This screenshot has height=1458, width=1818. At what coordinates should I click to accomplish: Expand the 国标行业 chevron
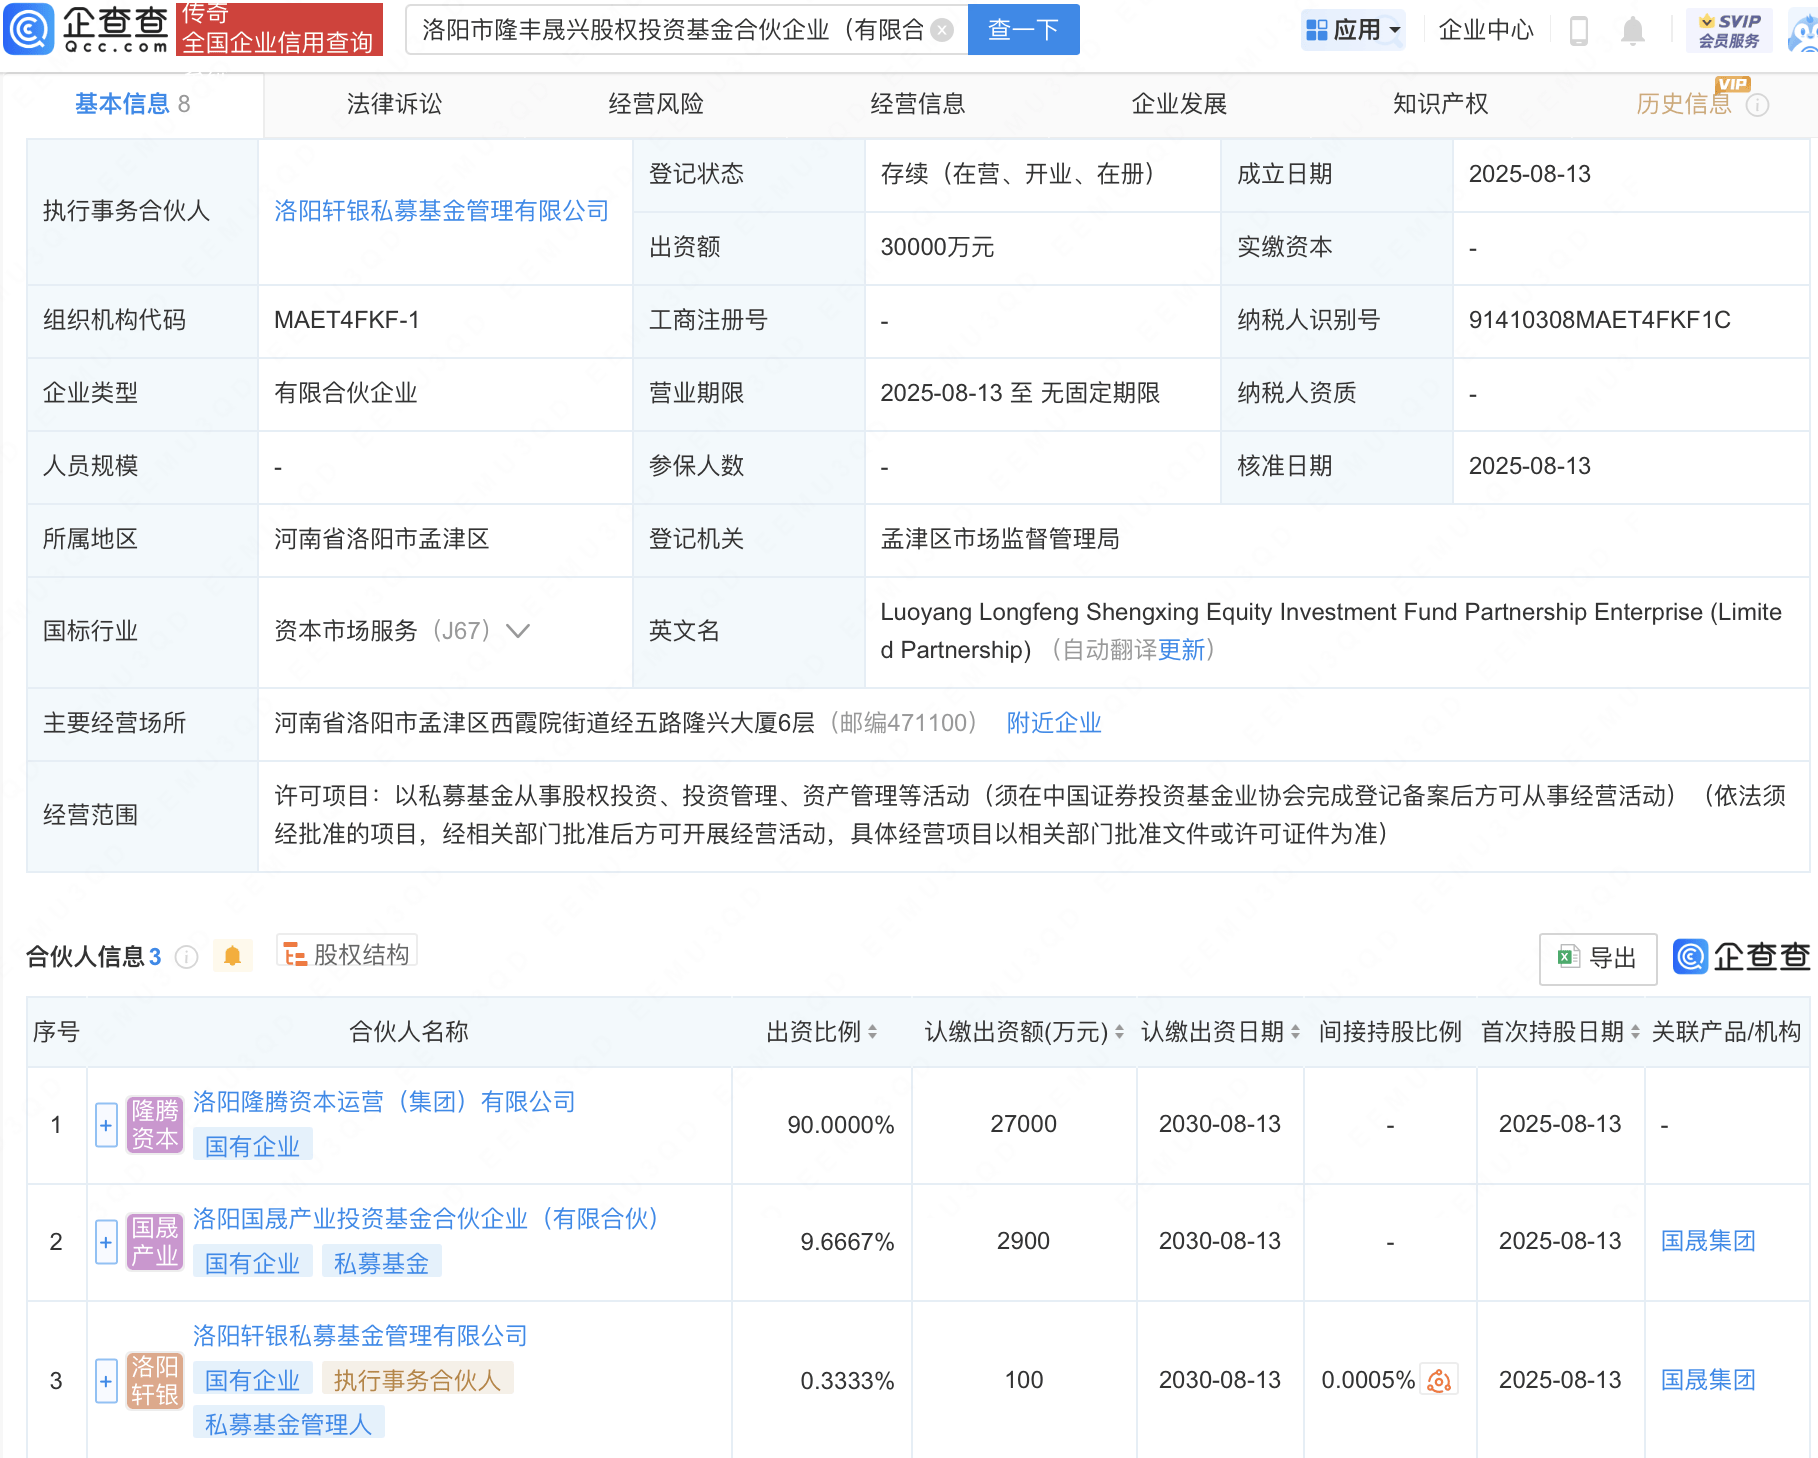click(x=518, y=631)
